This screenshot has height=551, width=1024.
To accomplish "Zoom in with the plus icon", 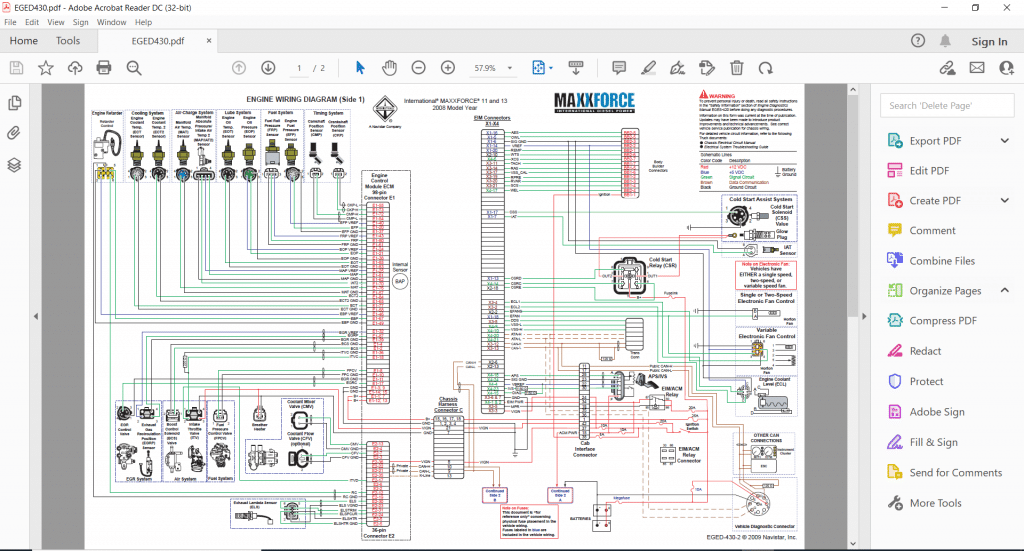I will (448, 68).
